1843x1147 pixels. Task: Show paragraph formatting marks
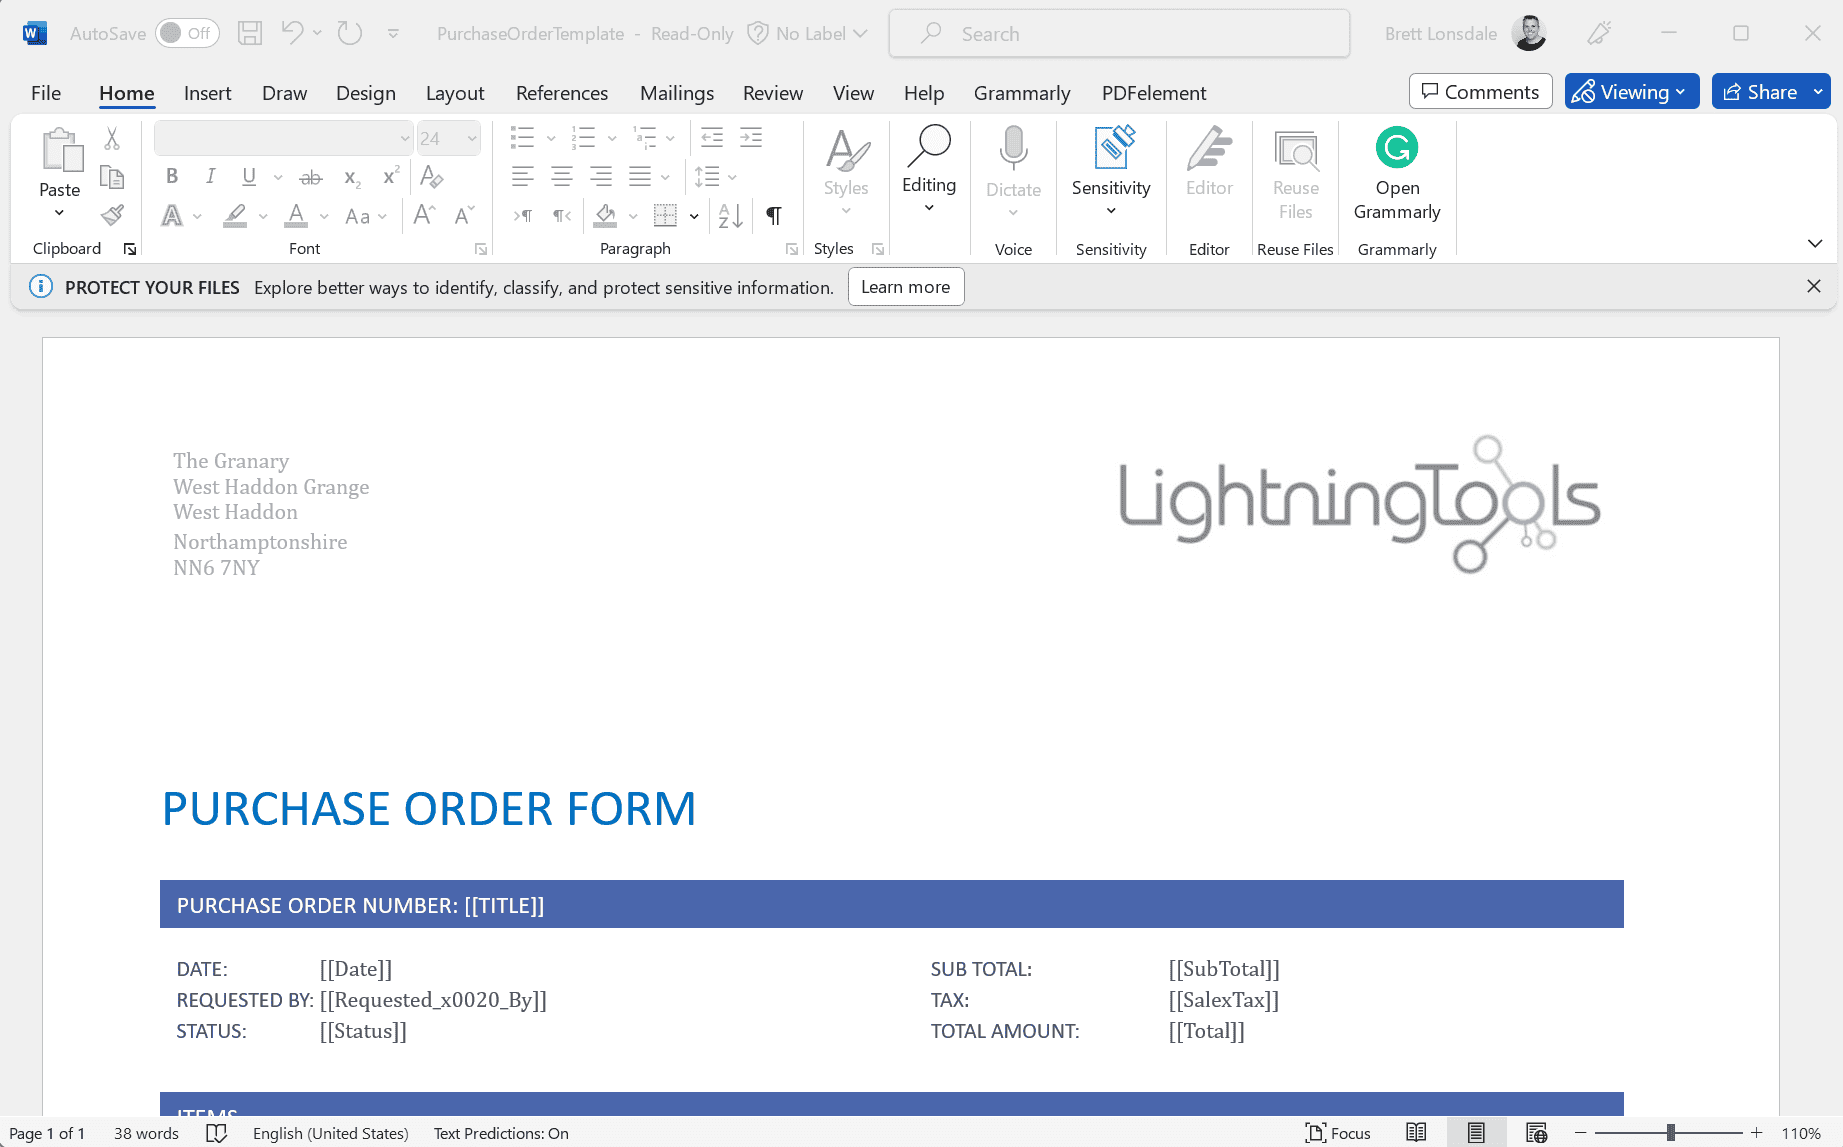[x=773, y=215]
